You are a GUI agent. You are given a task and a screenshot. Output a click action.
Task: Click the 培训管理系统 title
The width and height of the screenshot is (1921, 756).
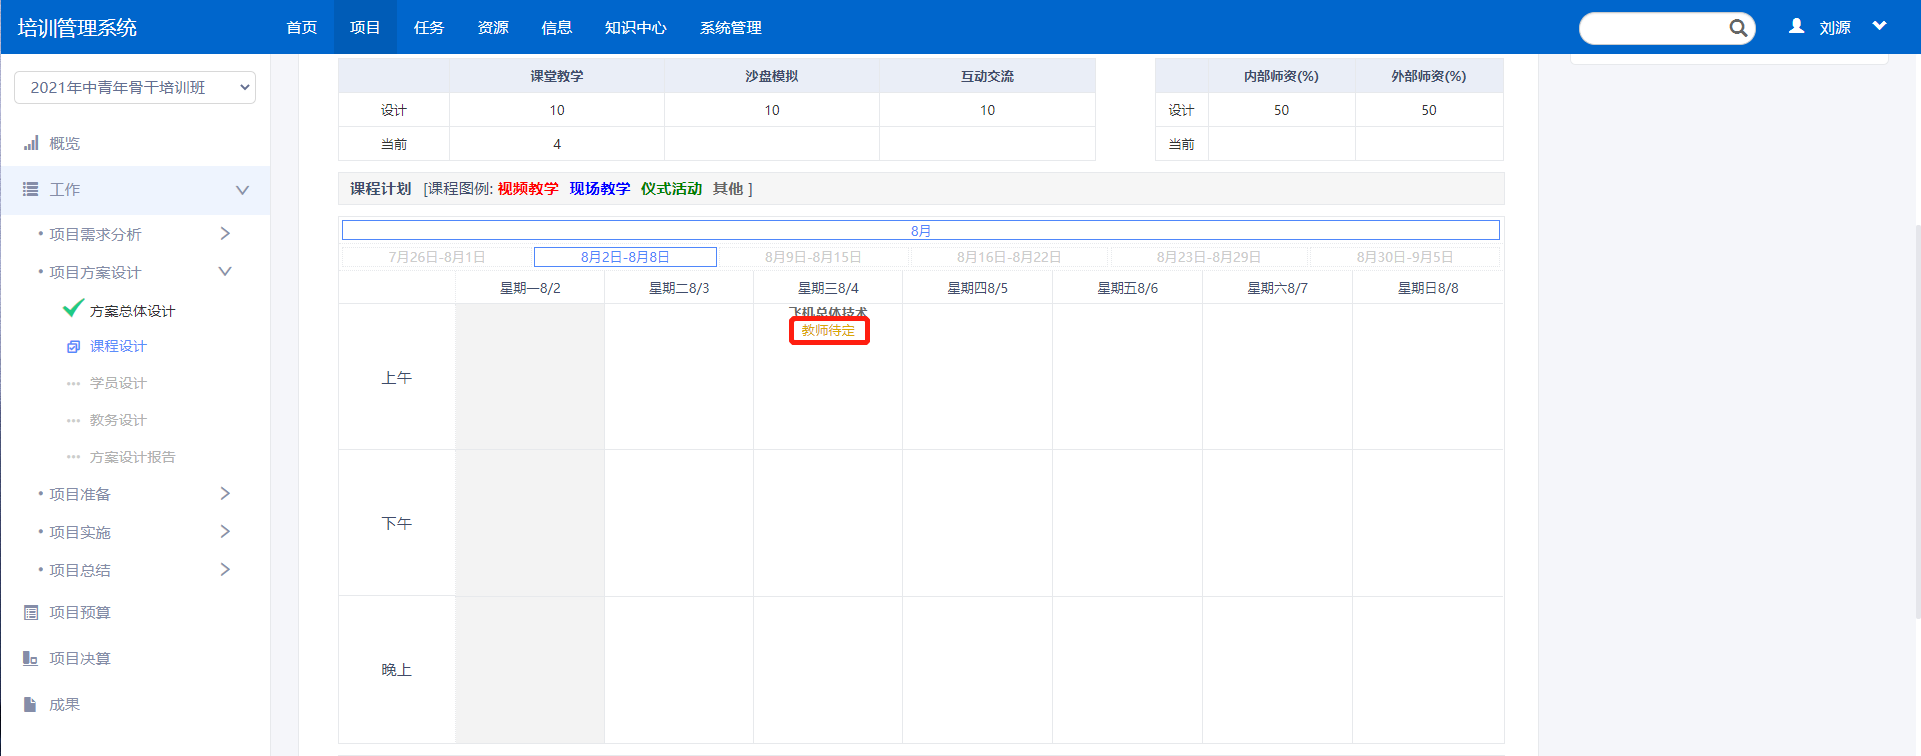(77, 28)
